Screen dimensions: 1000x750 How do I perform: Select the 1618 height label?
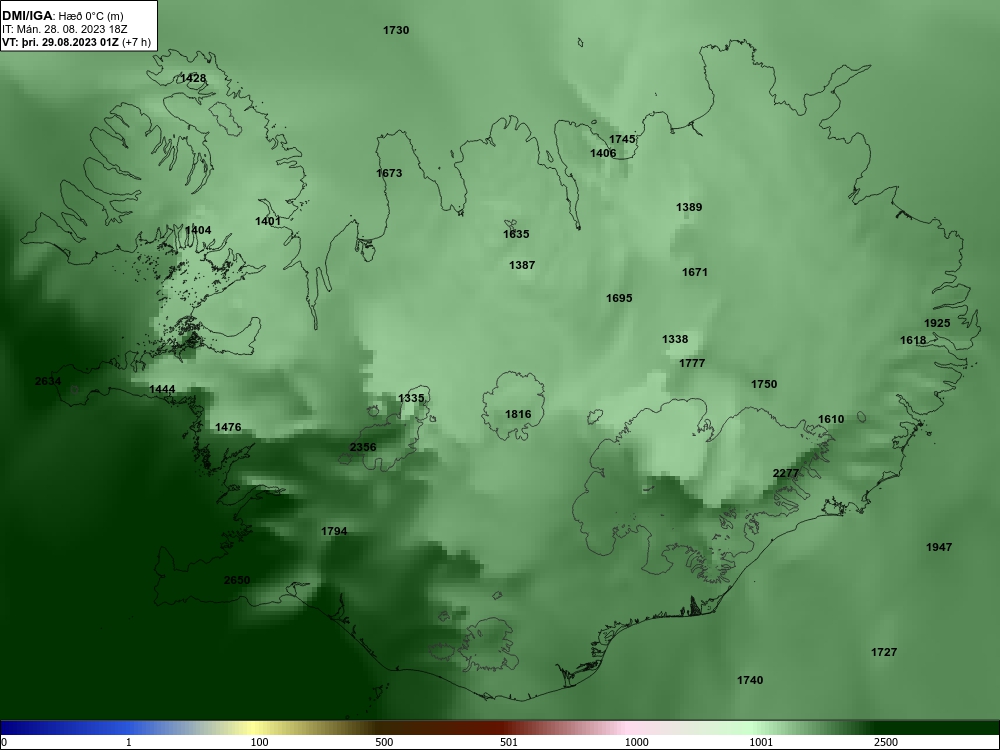[x=913, y=340]
